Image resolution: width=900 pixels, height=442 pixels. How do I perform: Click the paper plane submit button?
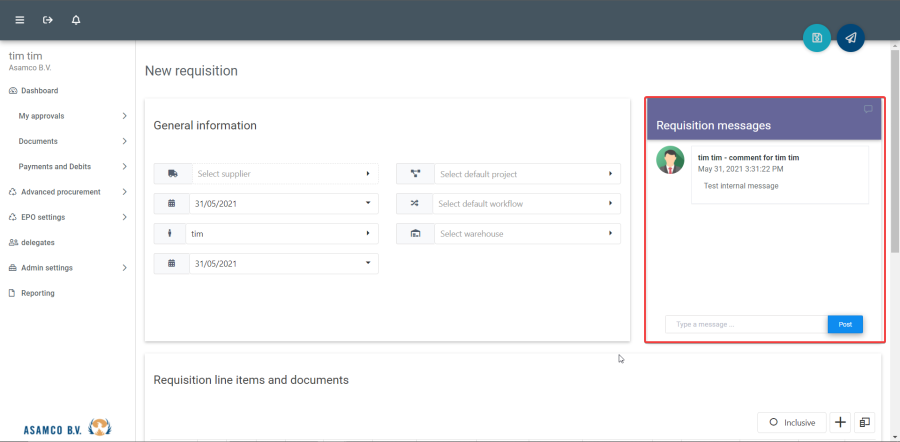(850, 38)
